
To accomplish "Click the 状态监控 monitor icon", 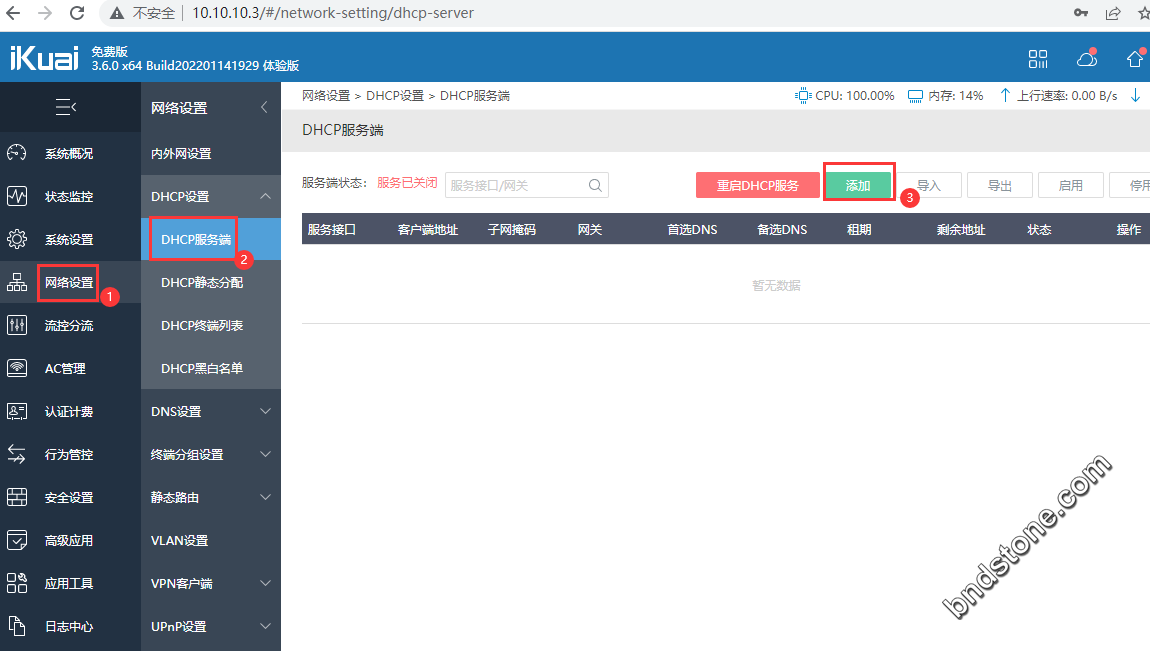I will [17, 196].
